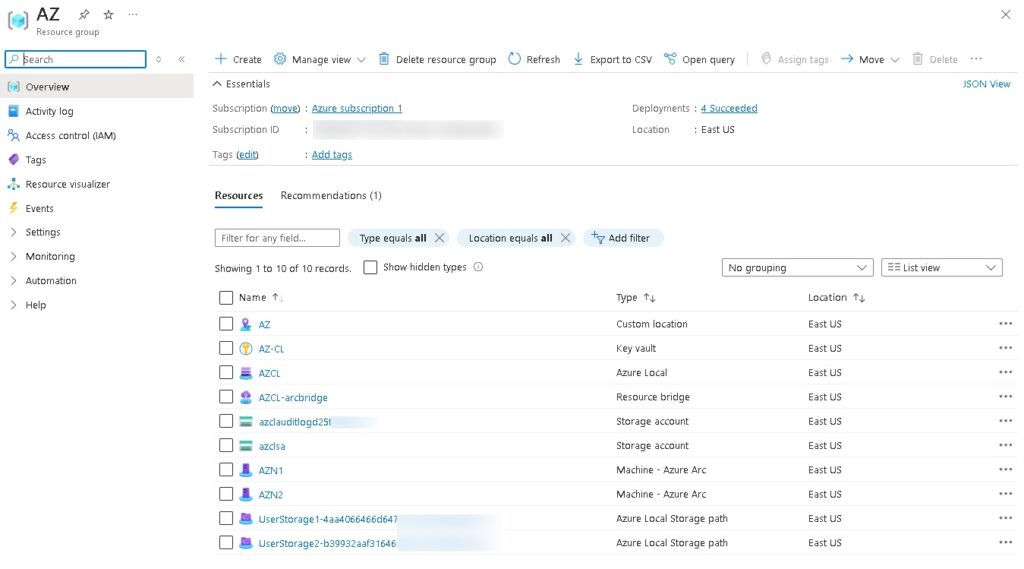This screenshot has width=1024, height=569.
Task: Click Add tags link
Action: [332, 155]
